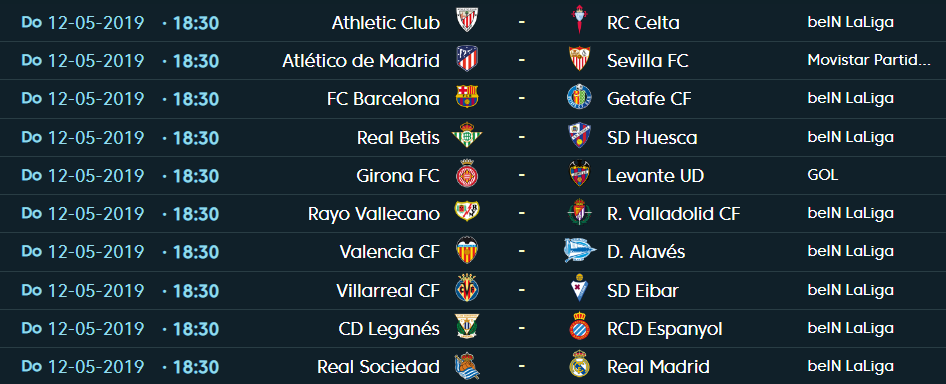Click the RC Celta crest icon
This screenshot has height=384, width=946.
coord(579,22)
